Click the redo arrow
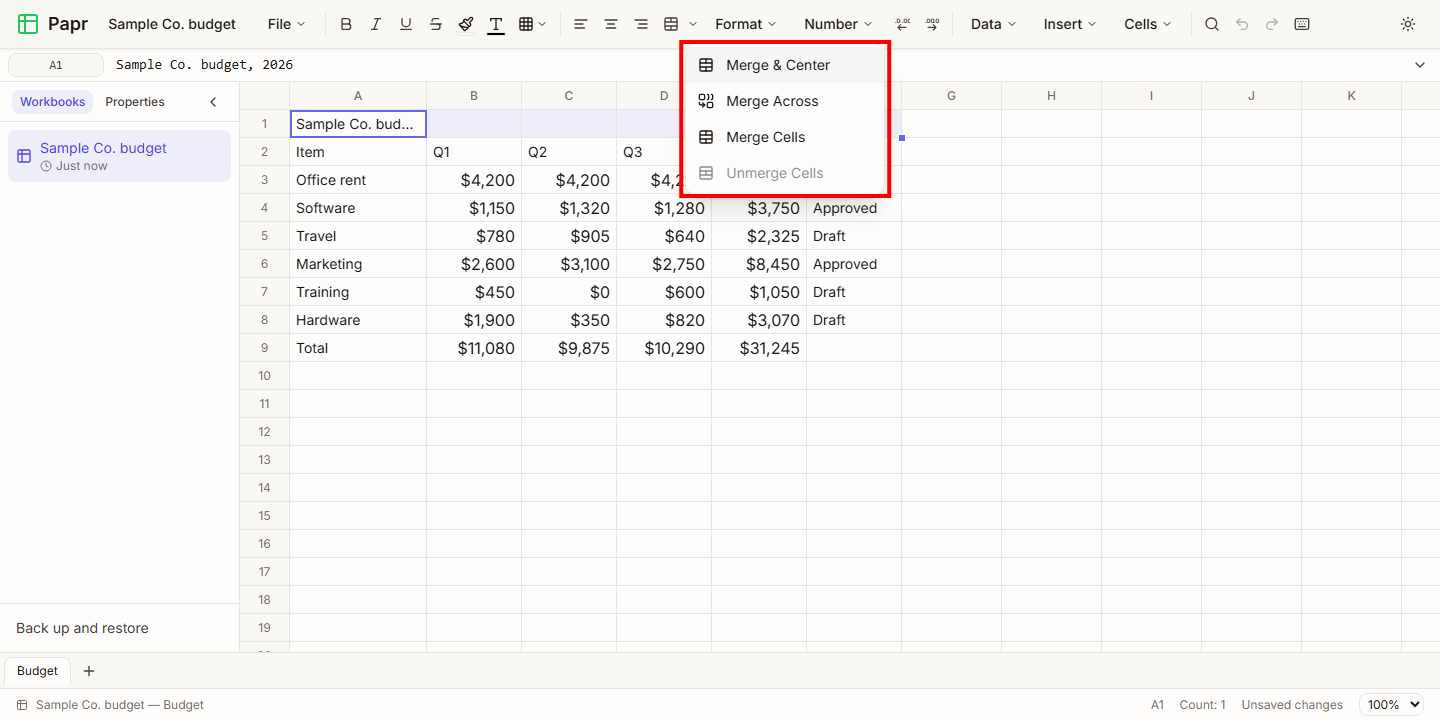The width and height of the screenshot is (1440, 720). pyautogui.click(x=1272, y=24)
